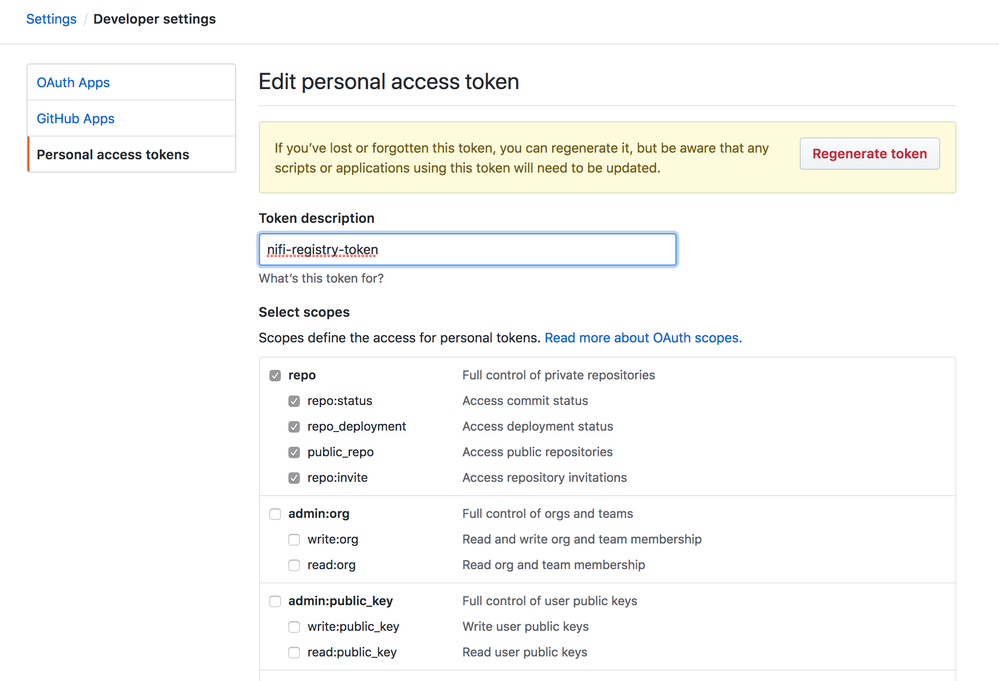Check the write:org scope

coord(294,540)
